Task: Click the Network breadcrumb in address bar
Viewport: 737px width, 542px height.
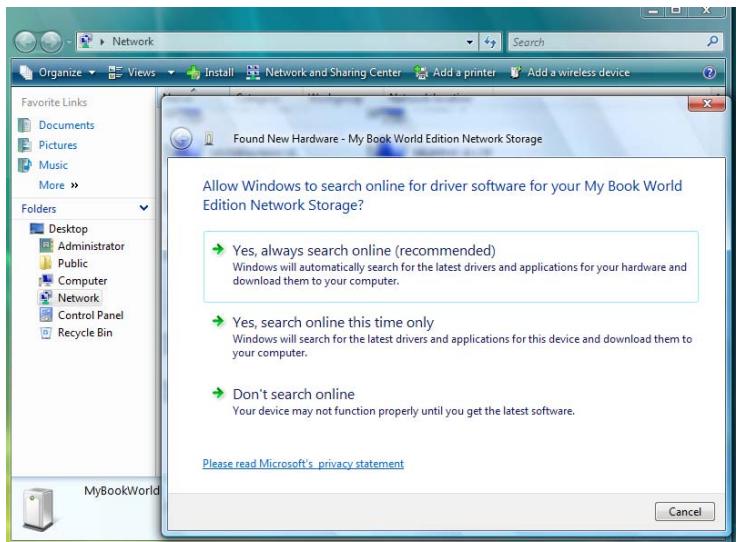Action: [x=133, y=41]
